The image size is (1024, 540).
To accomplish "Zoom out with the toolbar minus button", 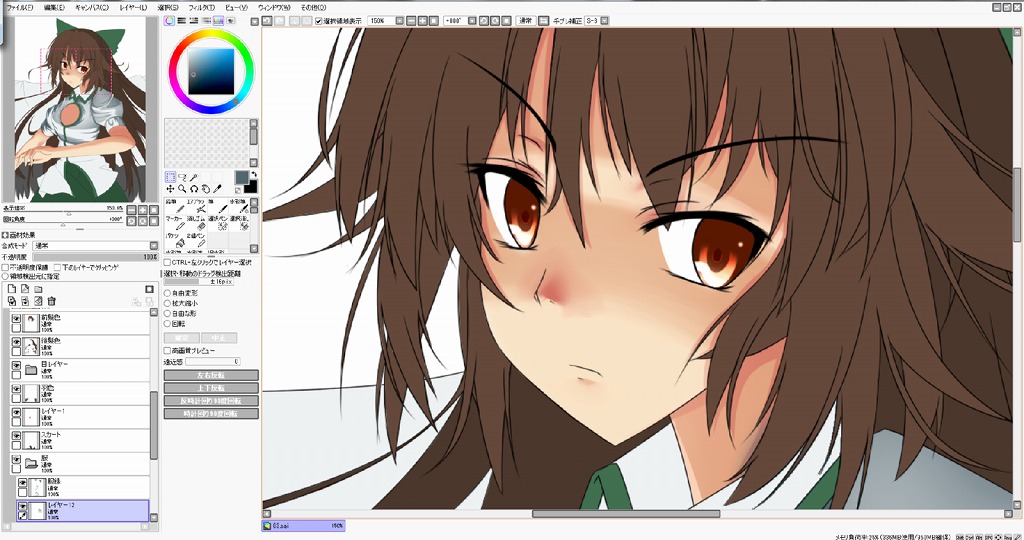I will pyautogui.click(x=411, y=21).
